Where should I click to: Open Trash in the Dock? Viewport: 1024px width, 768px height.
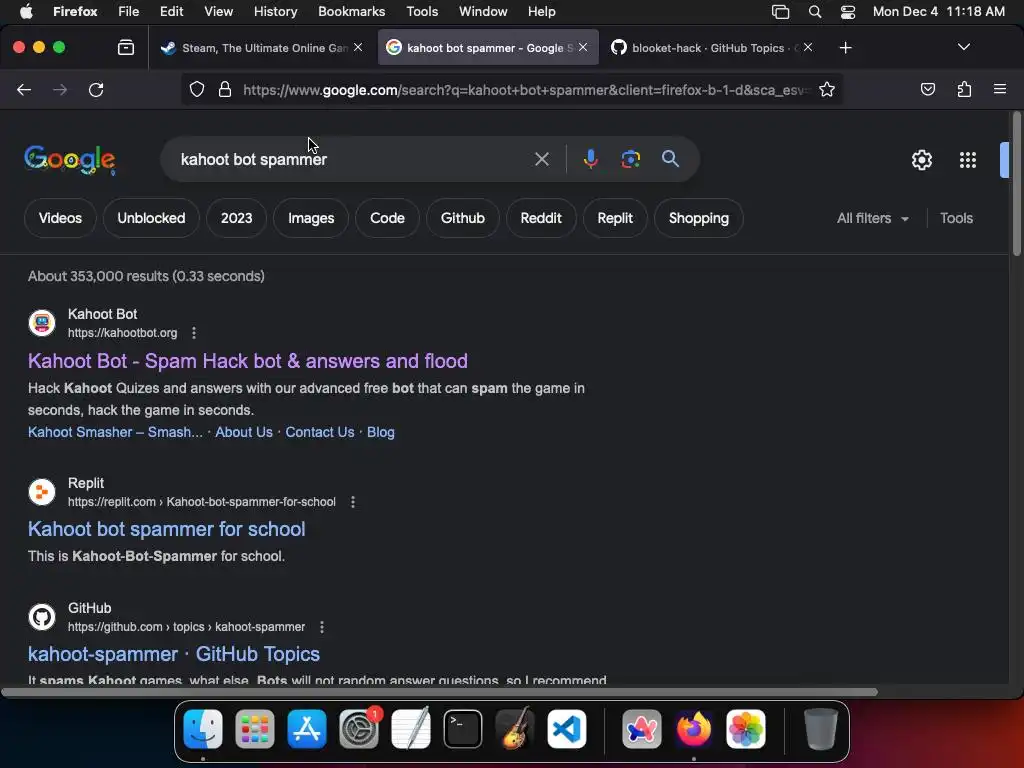(x=820, y=729)
